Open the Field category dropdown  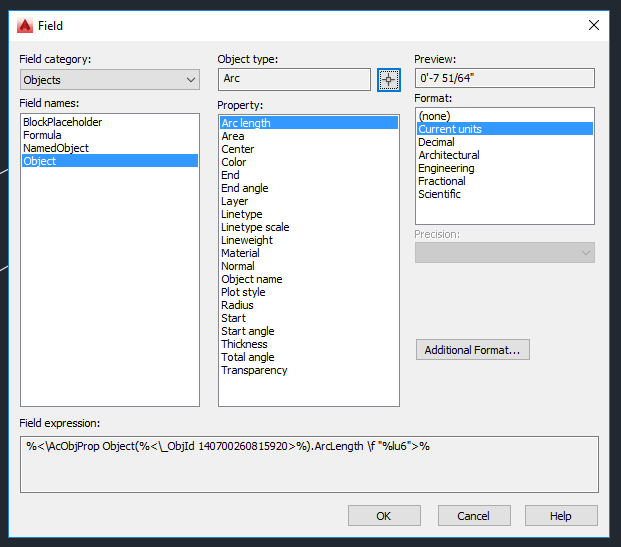pos(109,80)
